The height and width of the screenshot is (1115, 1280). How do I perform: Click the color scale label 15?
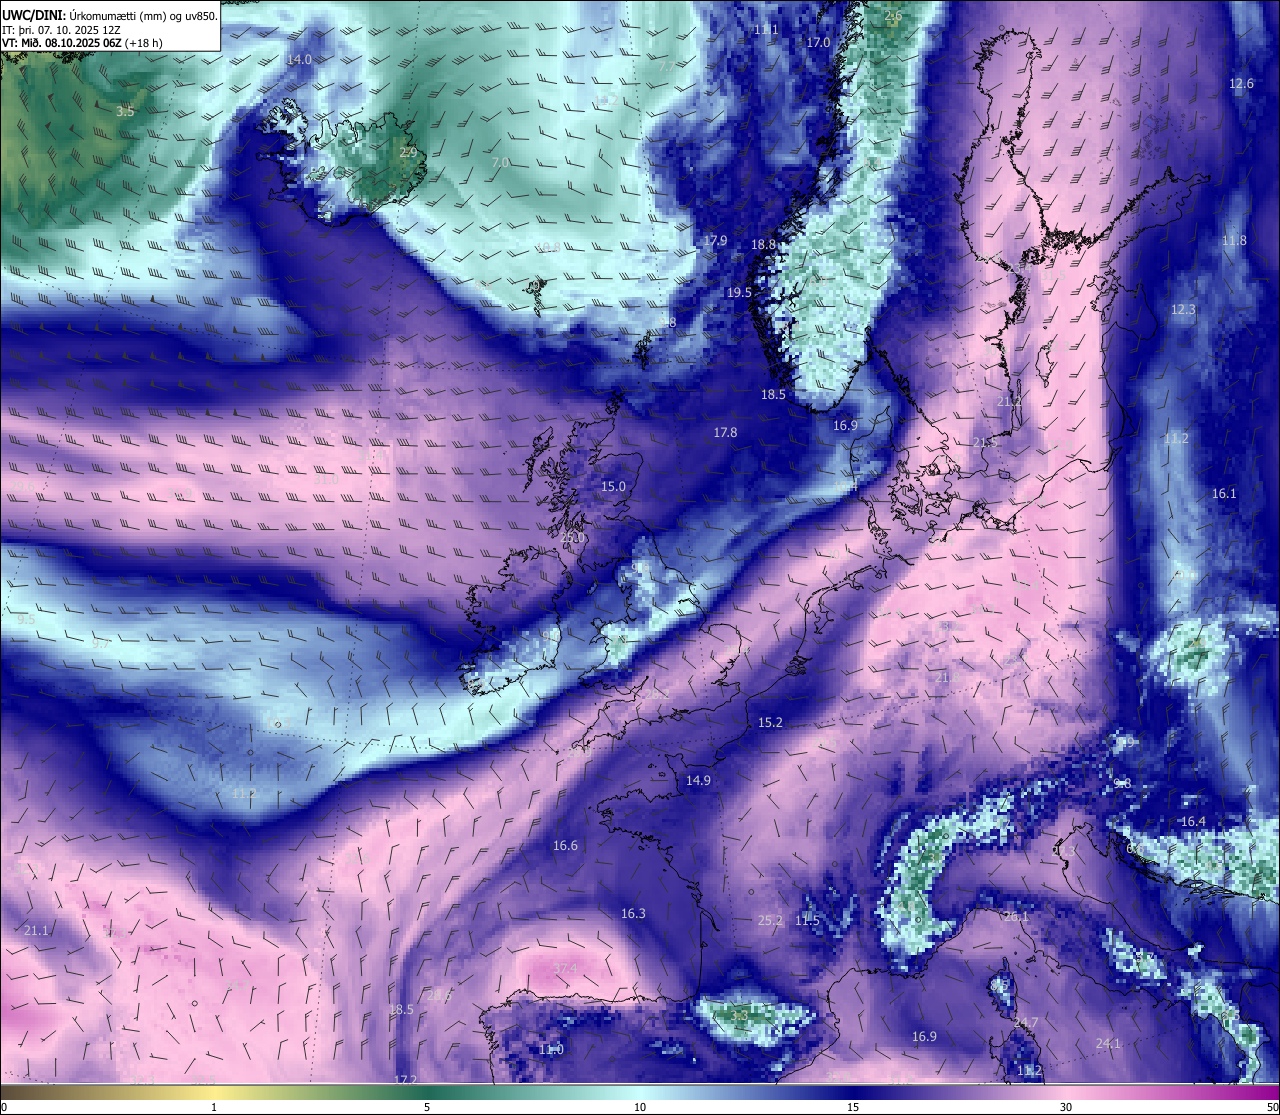(853, 1107)
